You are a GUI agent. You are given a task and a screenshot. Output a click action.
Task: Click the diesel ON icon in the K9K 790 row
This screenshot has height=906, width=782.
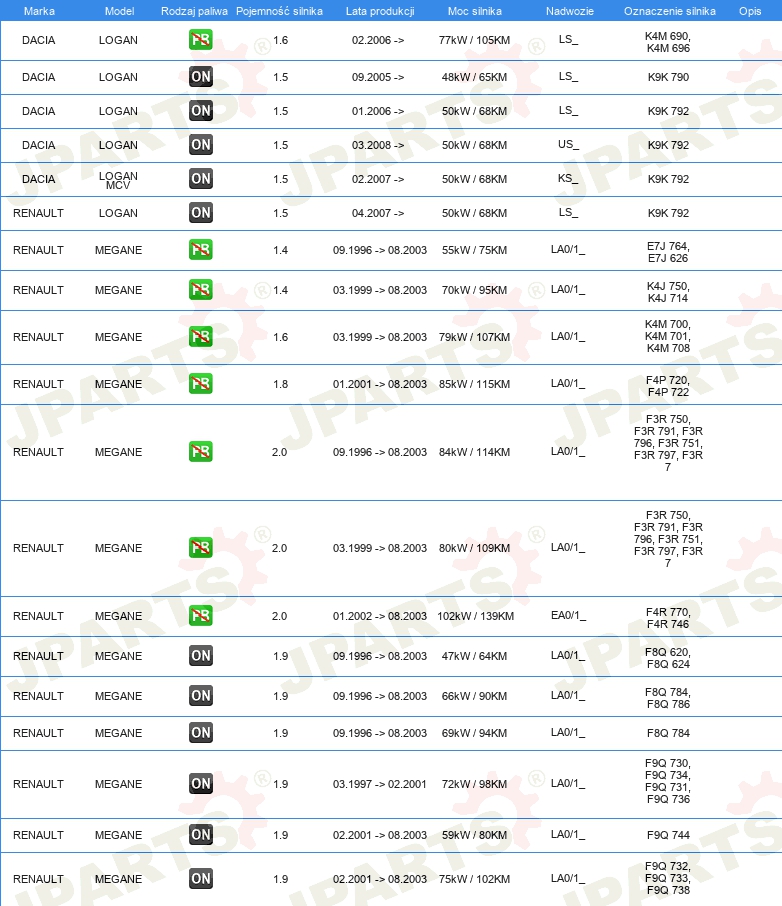click(201, 76)
